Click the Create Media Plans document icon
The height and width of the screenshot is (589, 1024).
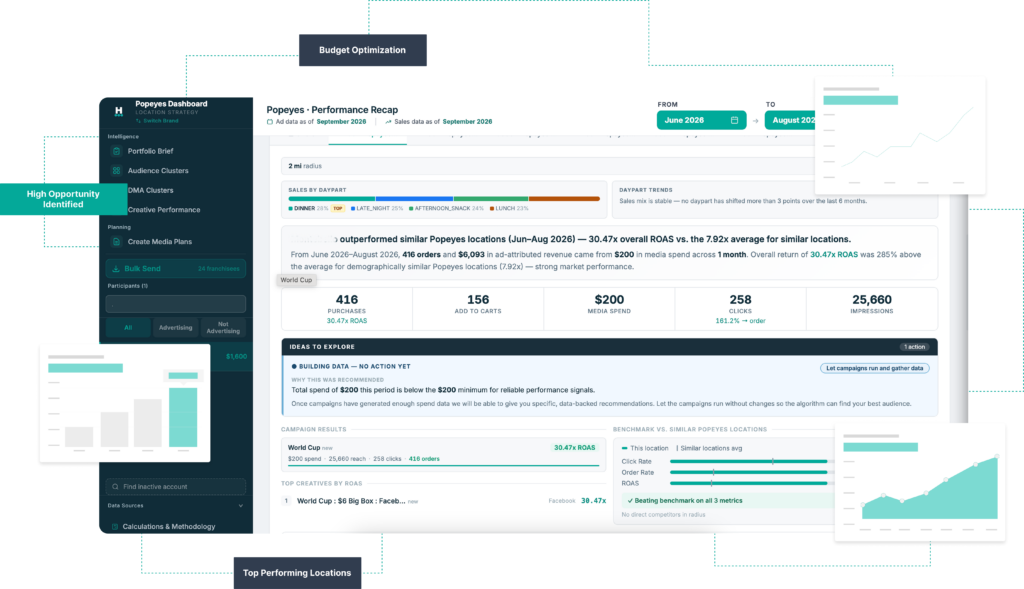116,242
